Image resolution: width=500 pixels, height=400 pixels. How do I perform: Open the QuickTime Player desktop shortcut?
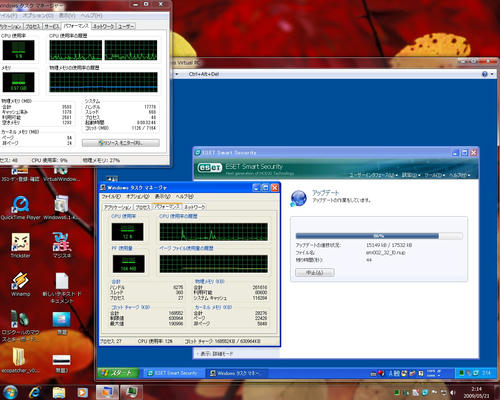click(21, 208)
